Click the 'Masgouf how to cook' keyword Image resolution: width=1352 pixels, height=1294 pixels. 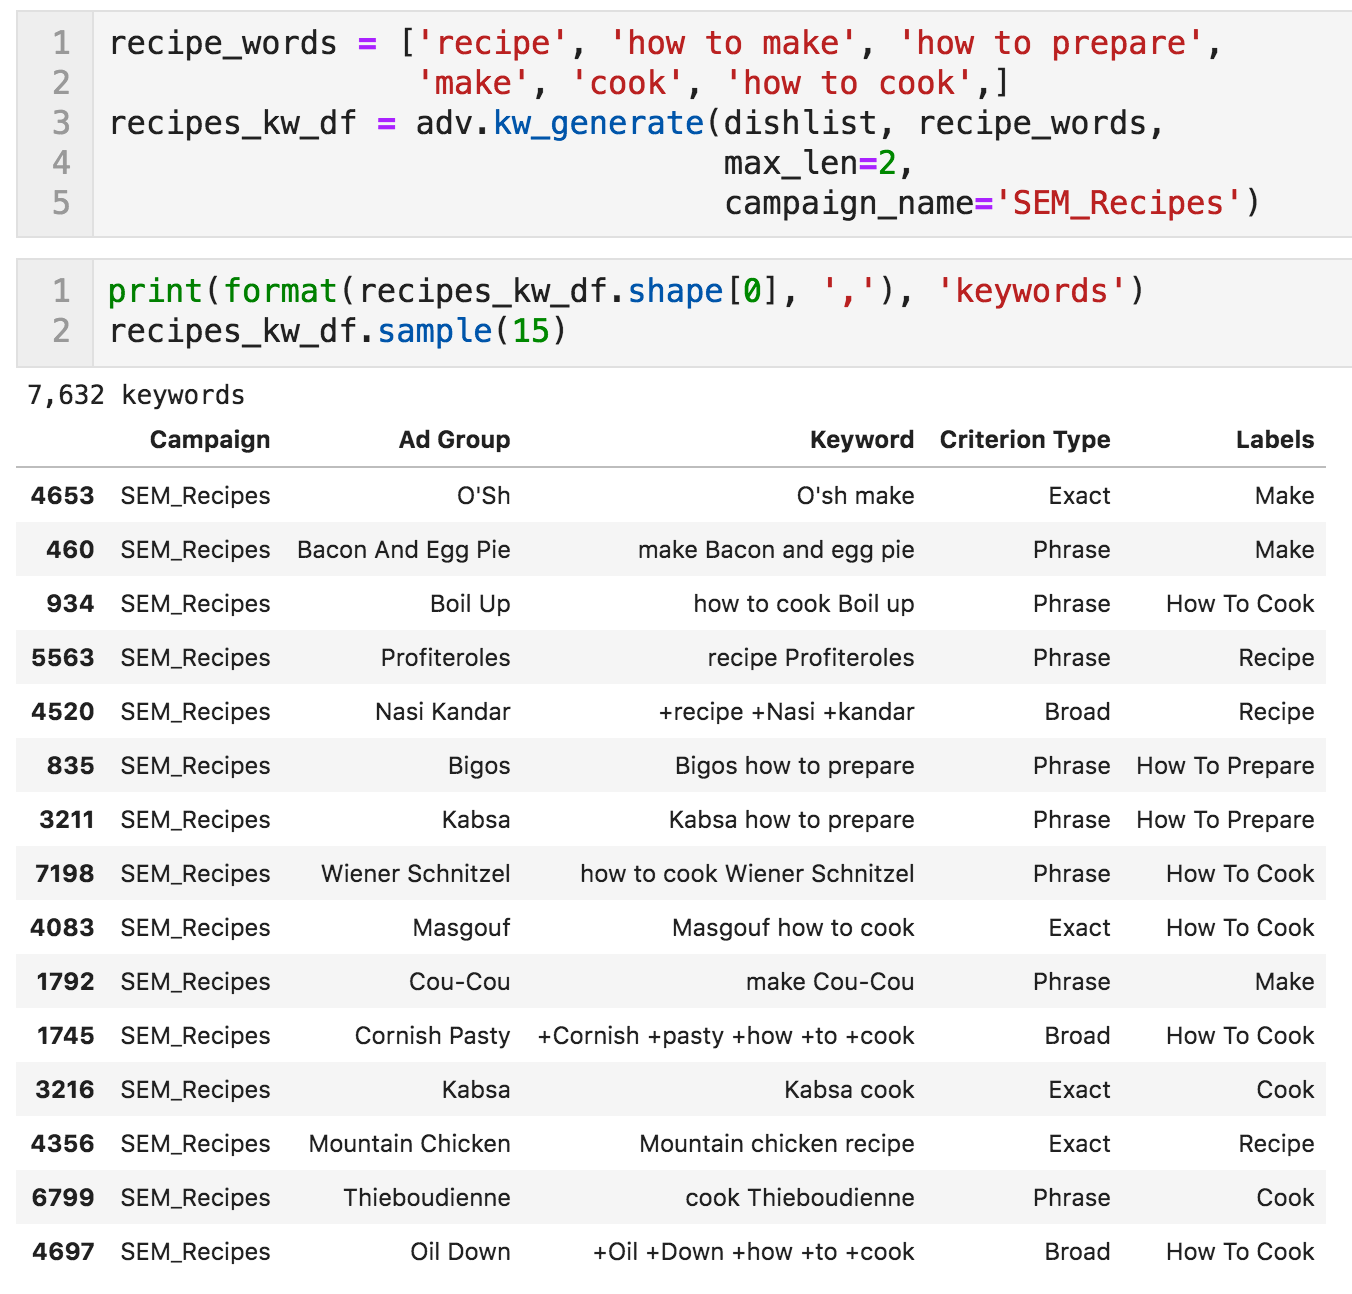click(x=793, y=928)
